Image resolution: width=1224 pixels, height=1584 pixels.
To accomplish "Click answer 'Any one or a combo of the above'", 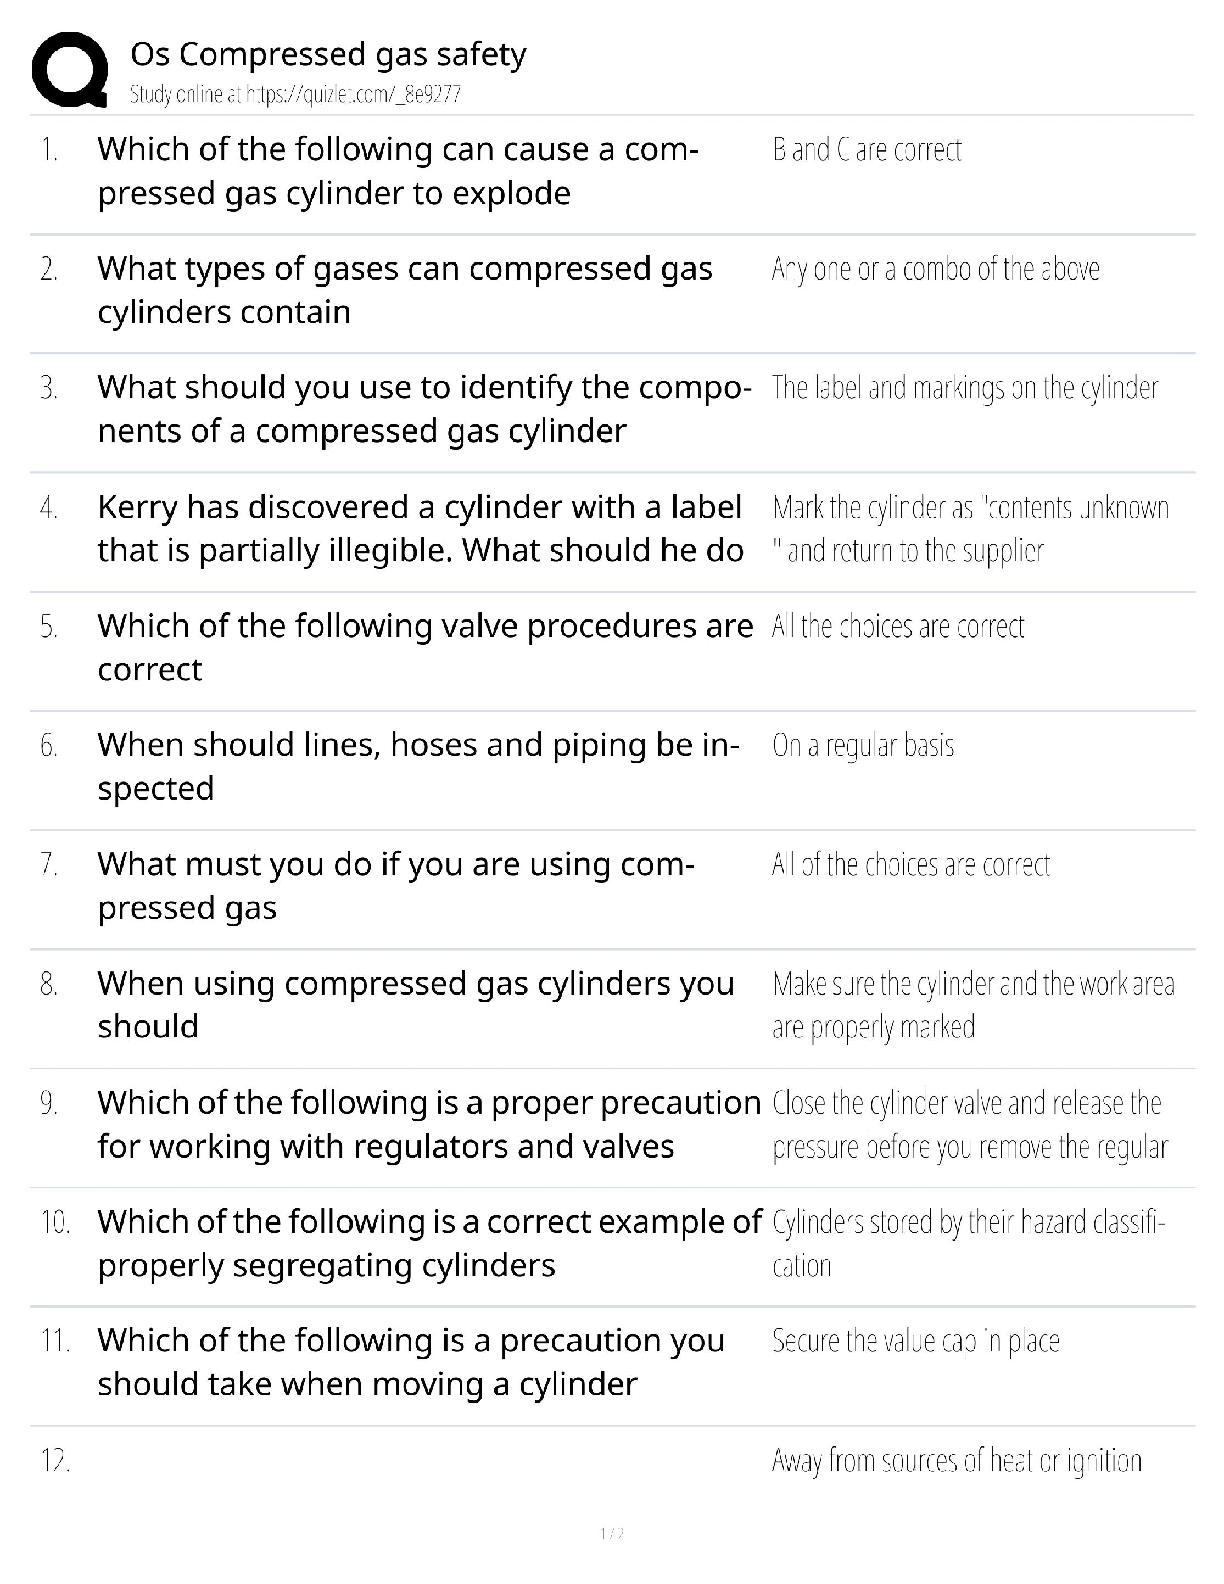I will point(935,269).
